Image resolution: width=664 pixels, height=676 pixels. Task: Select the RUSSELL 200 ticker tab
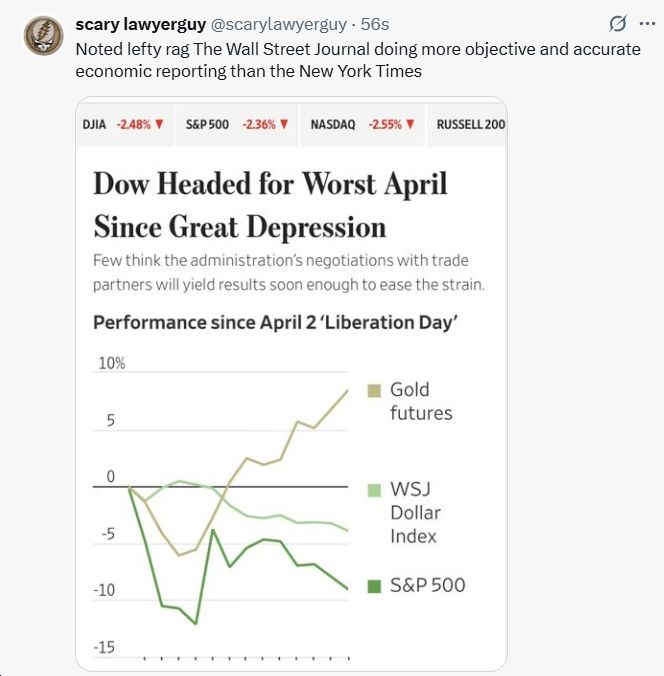[467, 125]
